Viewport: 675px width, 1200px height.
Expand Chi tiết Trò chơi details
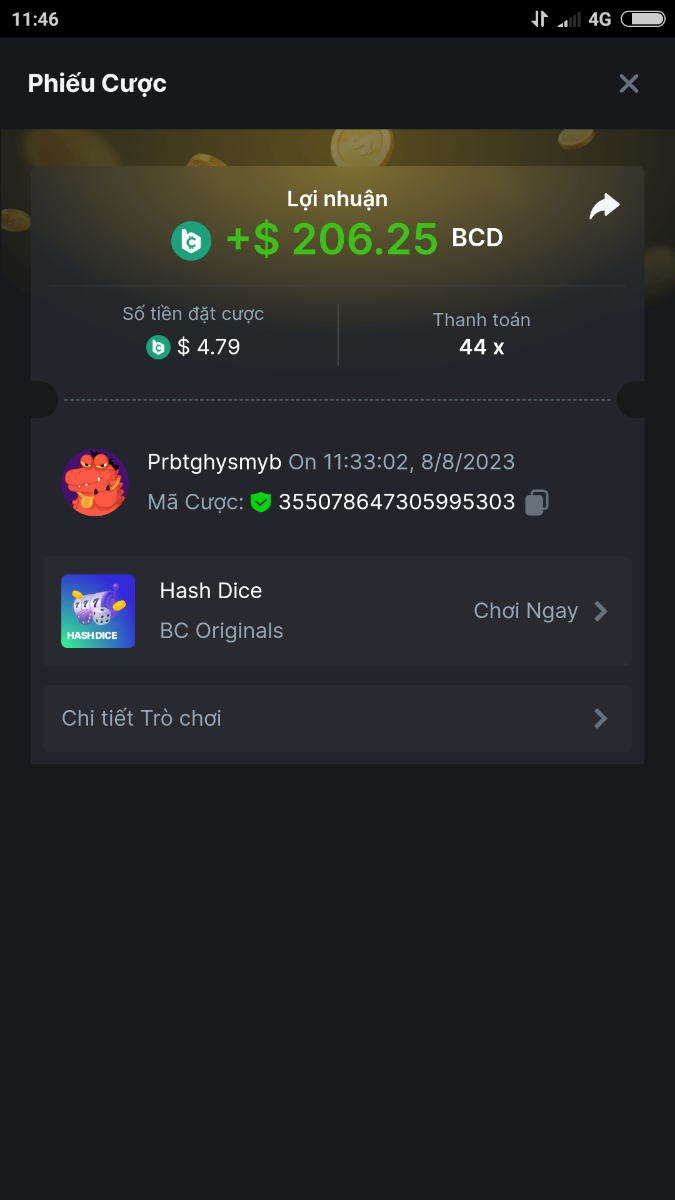click(337, 718)
